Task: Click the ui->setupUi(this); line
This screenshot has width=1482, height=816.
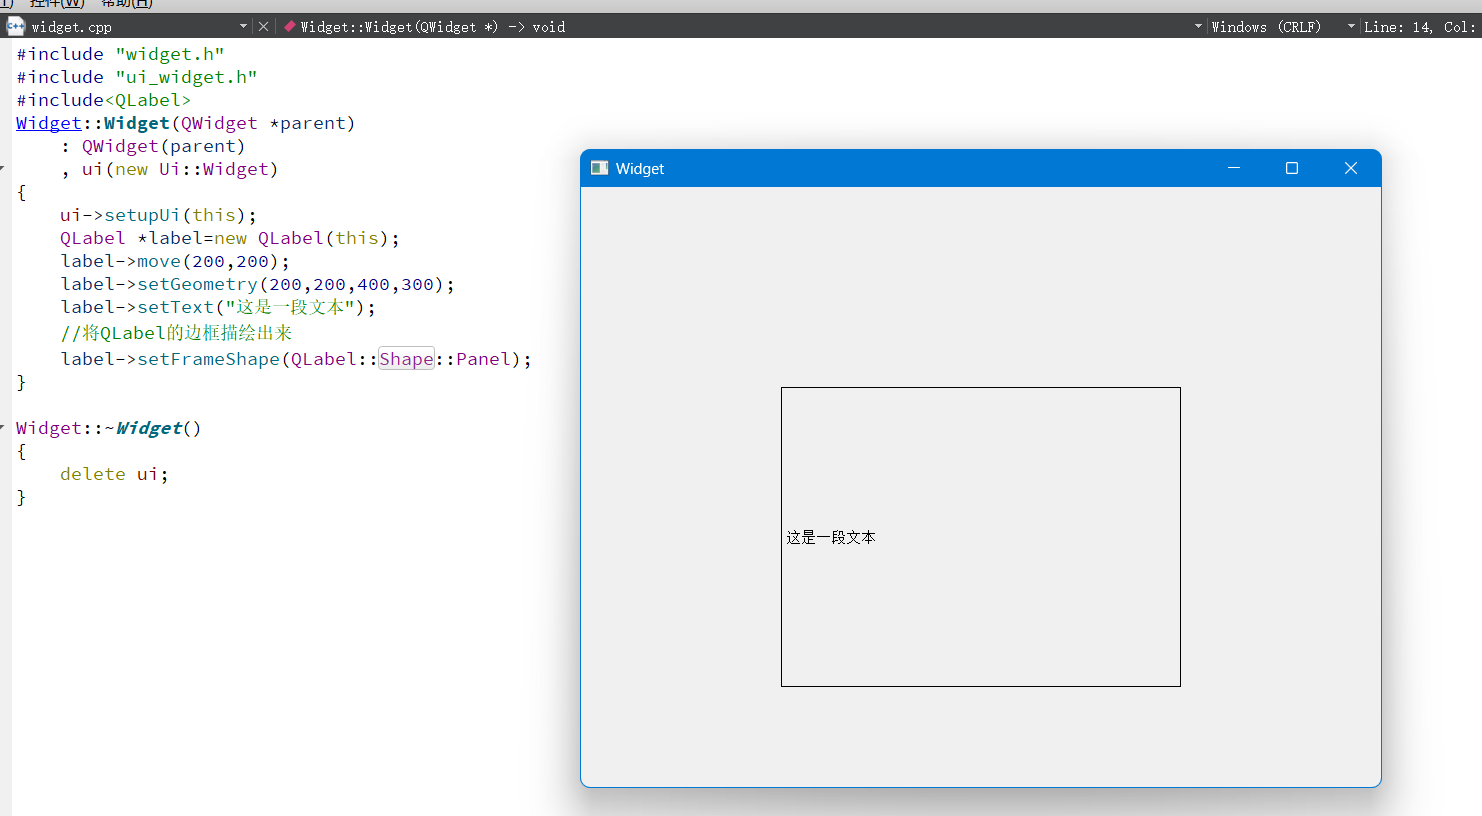Action: click(158, 215)
